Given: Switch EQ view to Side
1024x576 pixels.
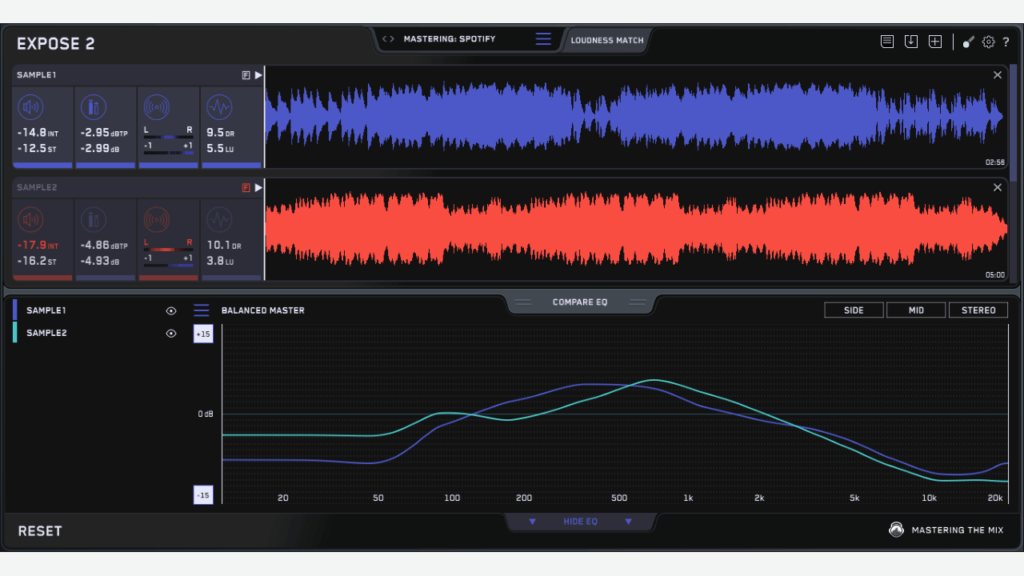Looking at the screenshot, I should tap(854, 310).
